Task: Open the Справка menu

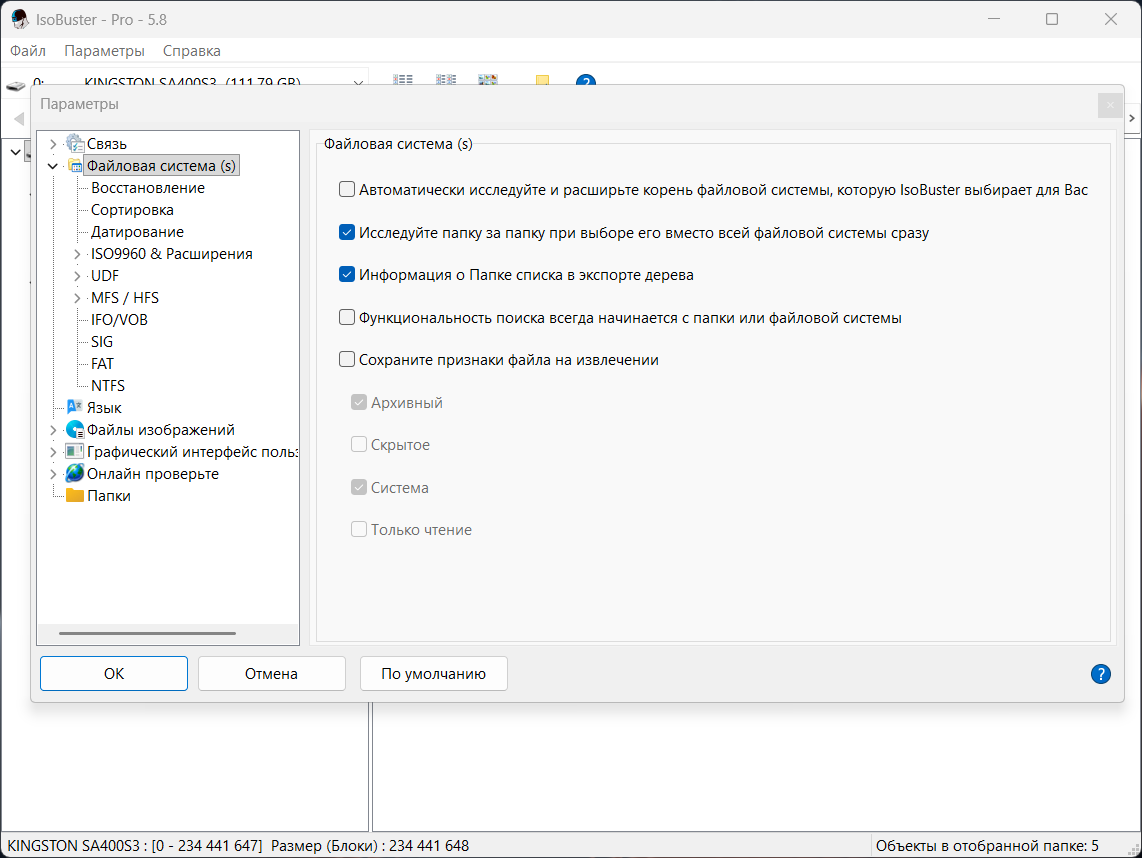Action: [192, 51]
